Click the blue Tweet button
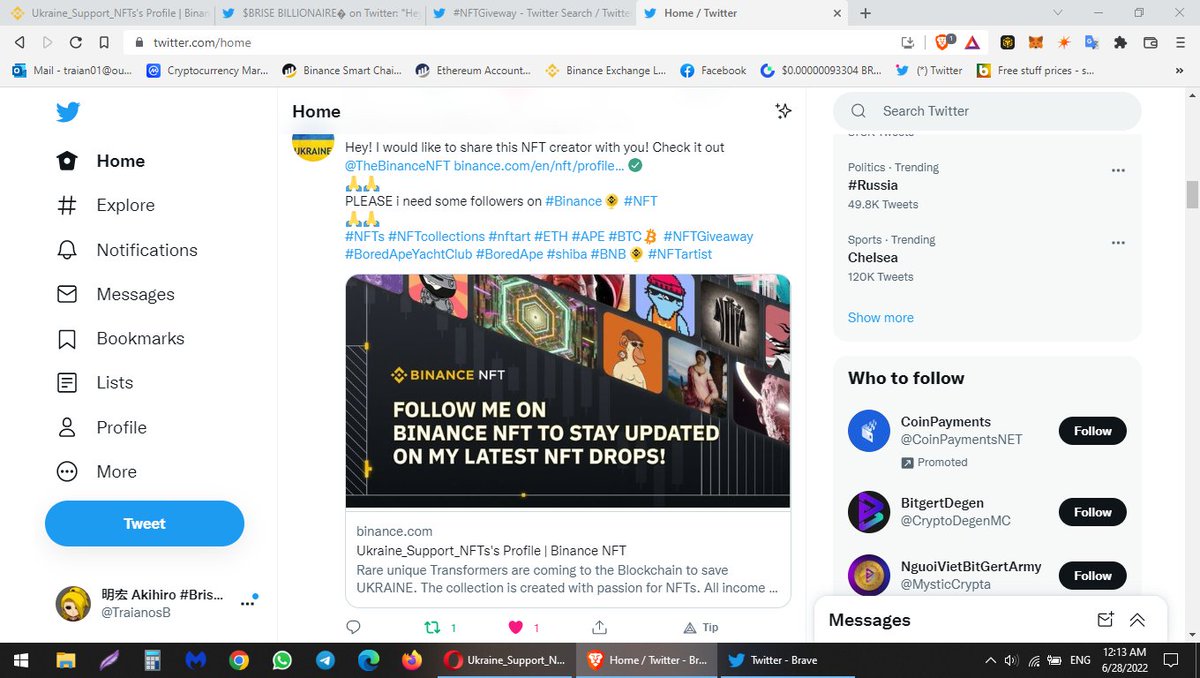 [144, 523]
